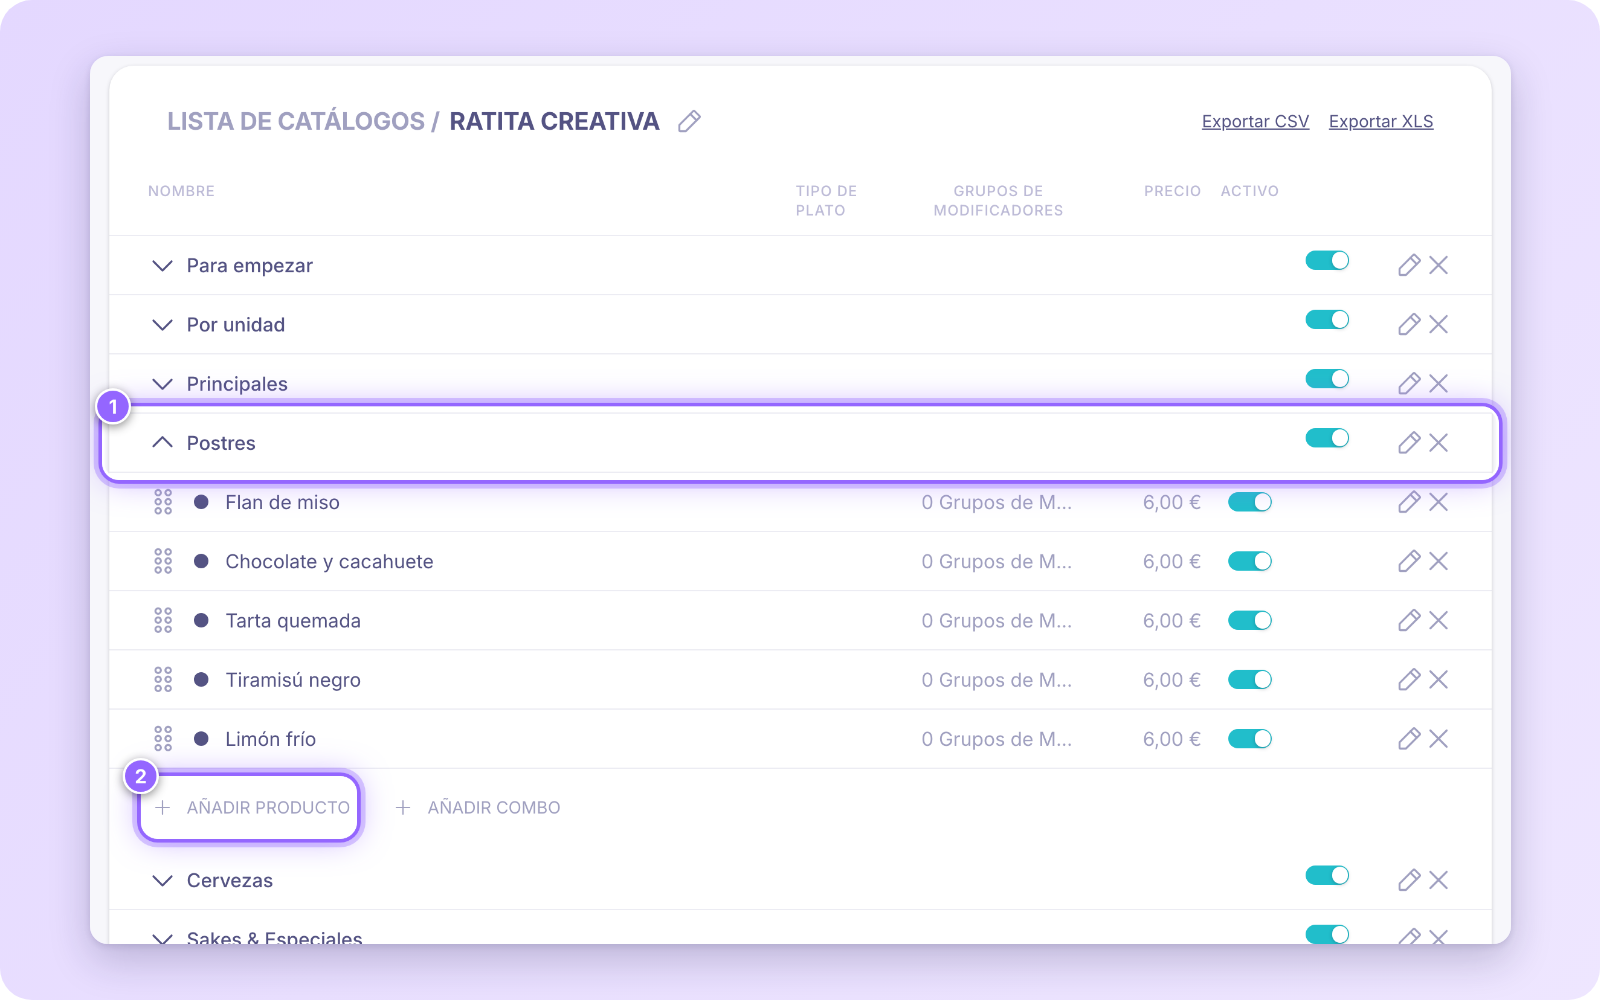Go back to LISTA DE CATÁLOGOS
The width and height of the screenshot is (1600, 1000).
[x=296, y=122]
